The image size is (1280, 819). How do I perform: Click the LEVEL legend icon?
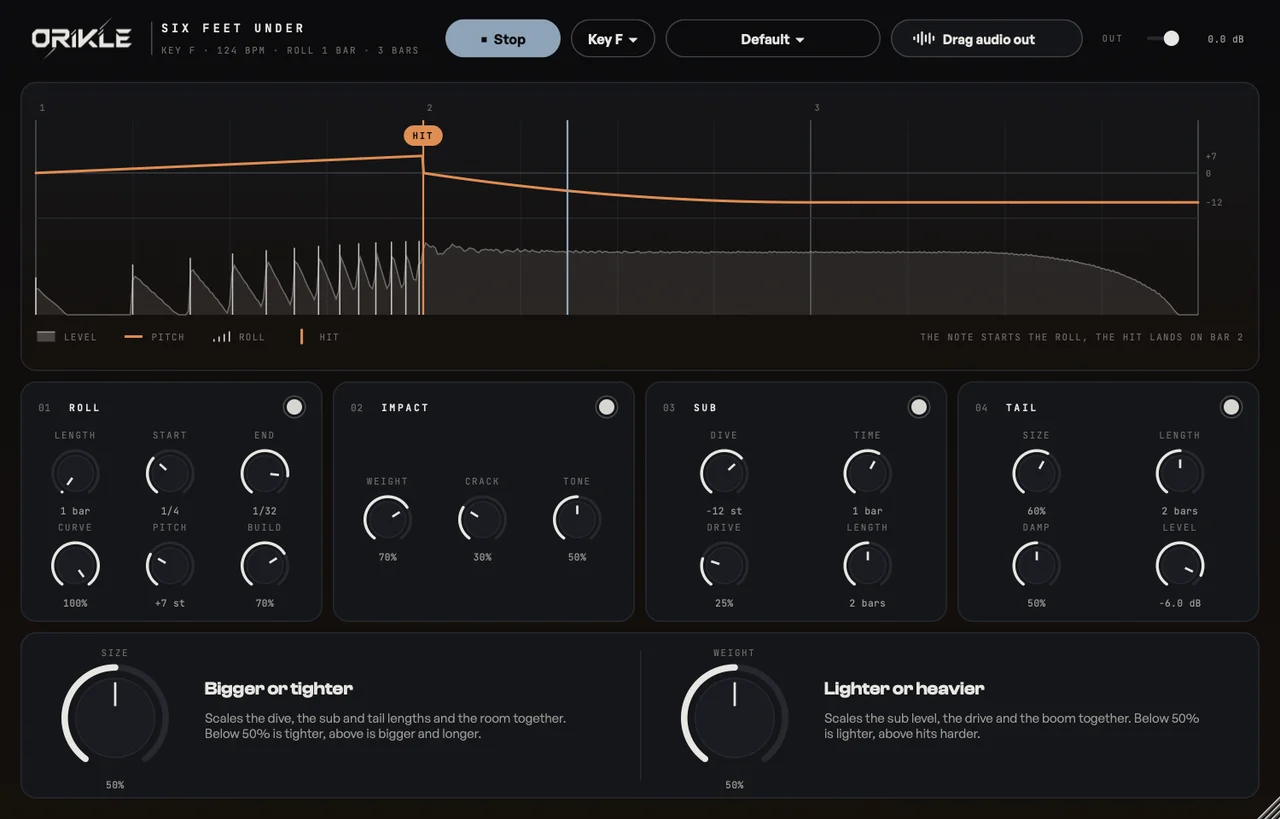pyautogui.click(x=46, y=337)
